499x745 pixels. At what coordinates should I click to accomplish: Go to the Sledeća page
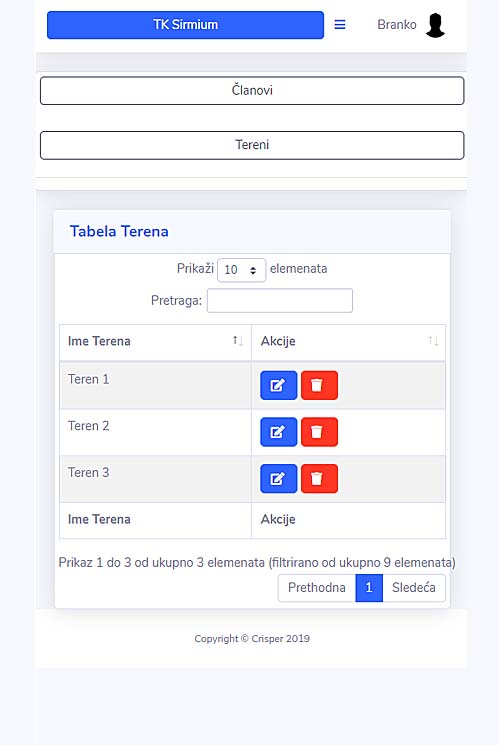pos(413,588)
